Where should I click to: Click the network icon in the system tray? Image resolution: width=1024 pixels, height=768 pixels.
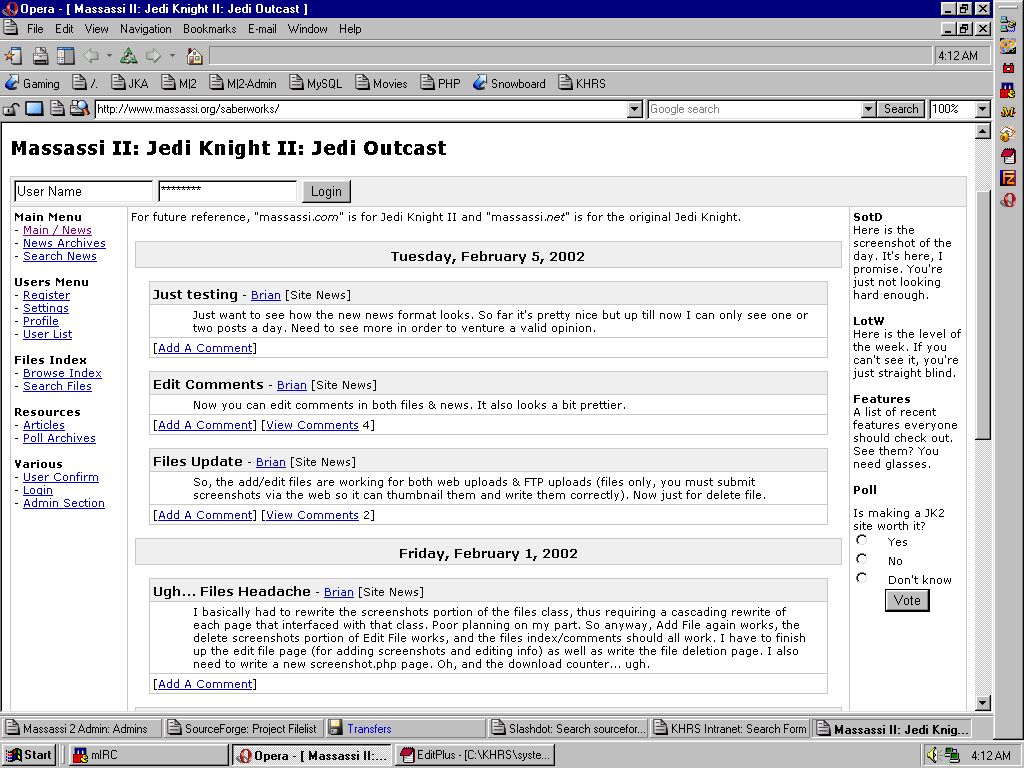click(x=952, y=755)
